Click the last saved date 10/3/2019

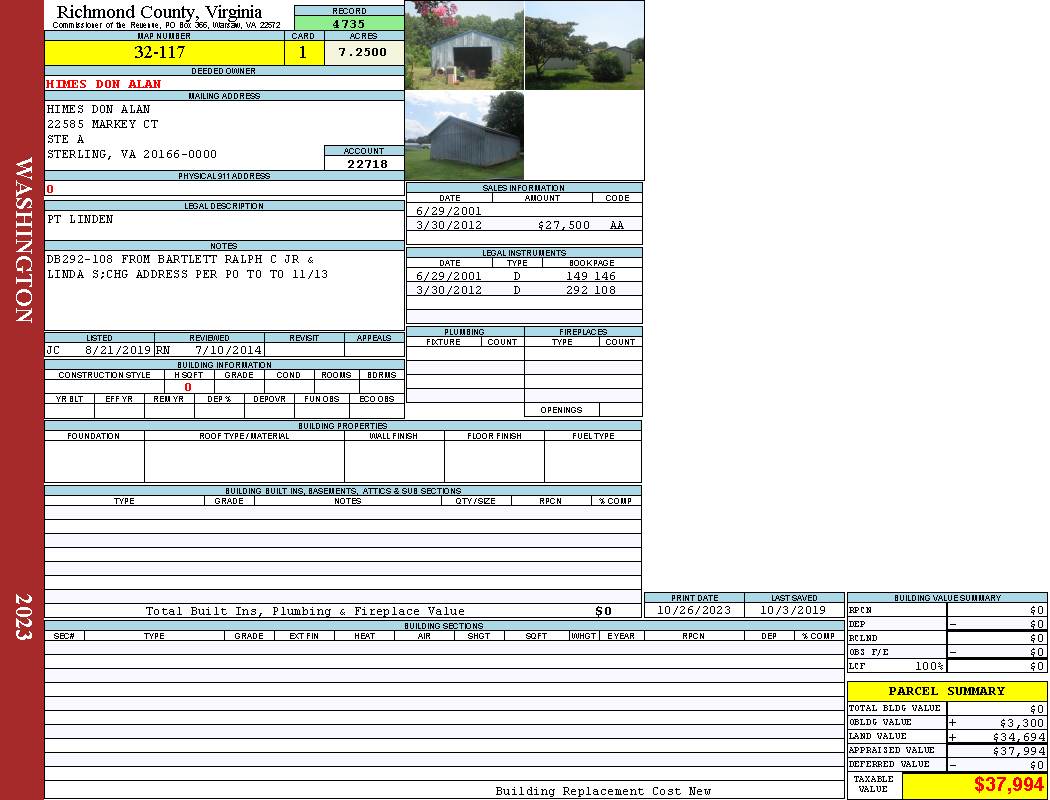[x=793, y=610]
